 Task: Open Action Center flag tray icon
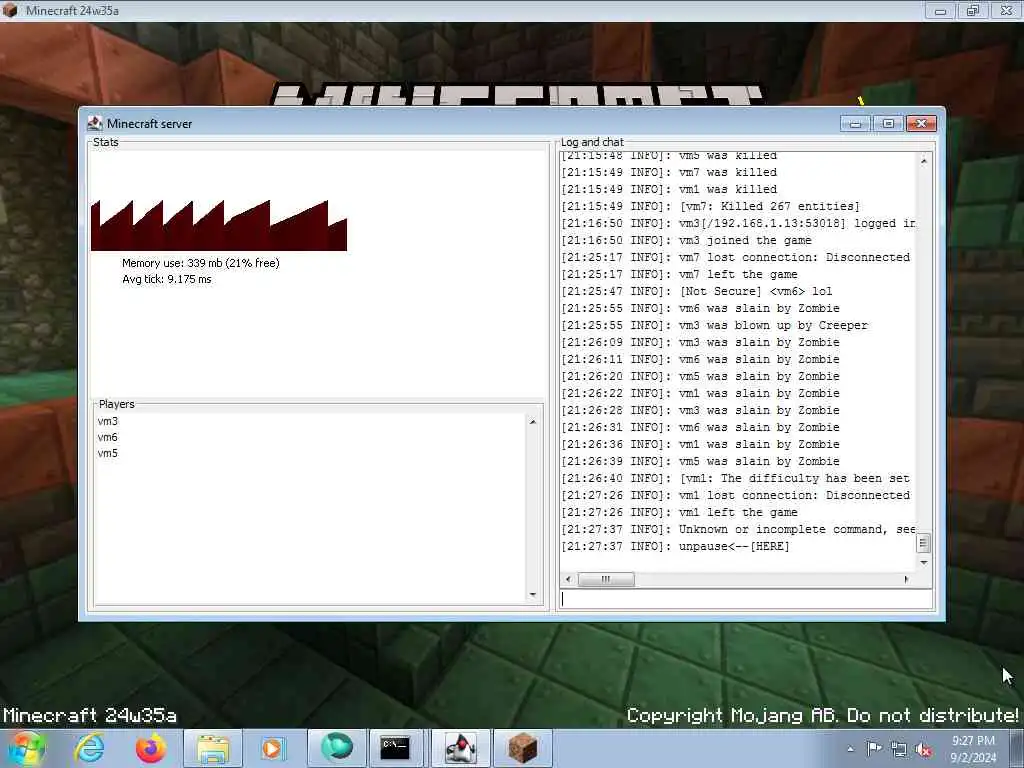point(874,748)
